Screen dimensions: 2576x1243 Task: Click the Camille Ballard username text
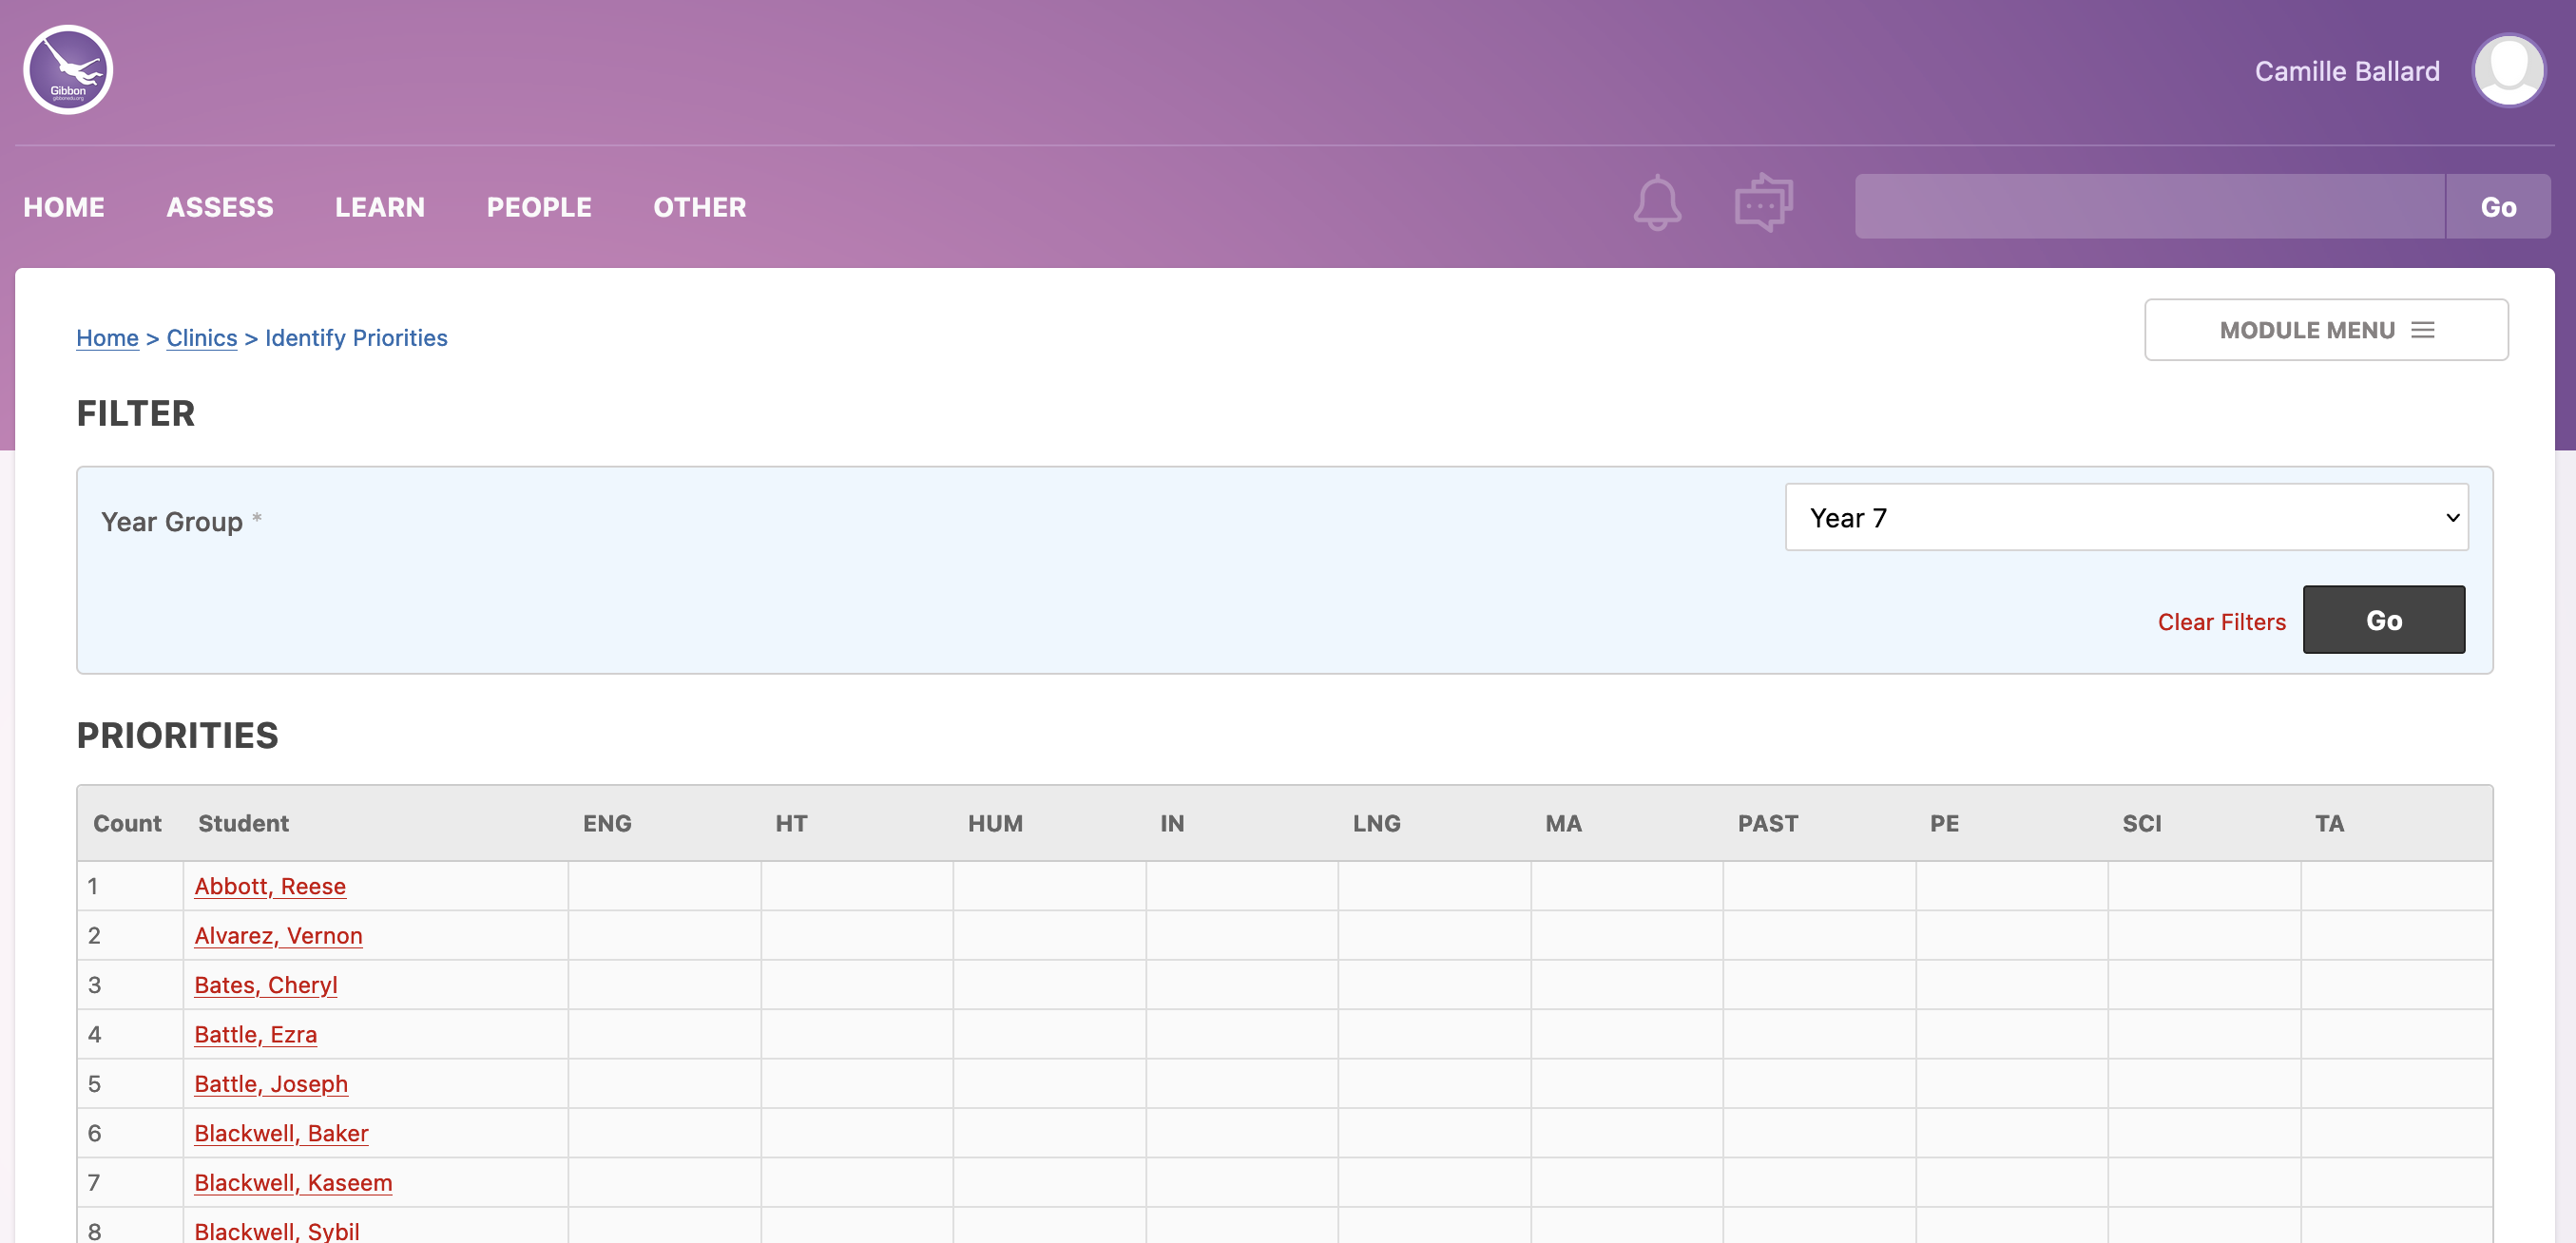2347,71
